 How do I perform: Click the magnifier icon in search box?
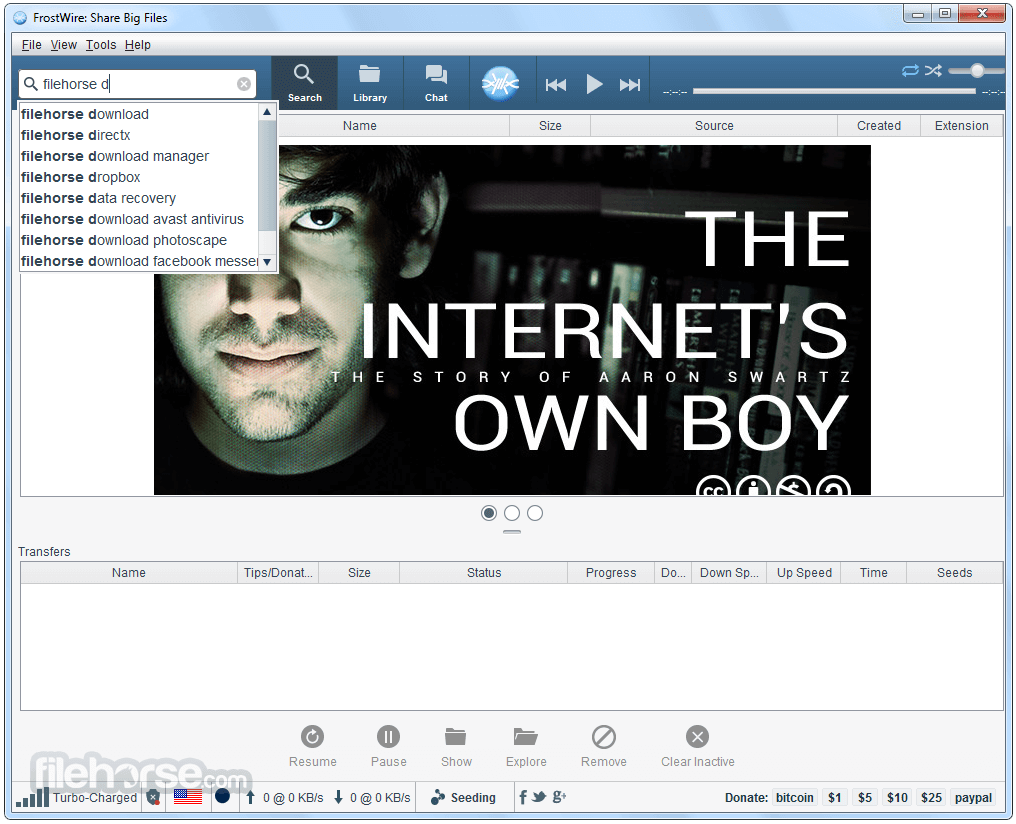pos(30,84)
